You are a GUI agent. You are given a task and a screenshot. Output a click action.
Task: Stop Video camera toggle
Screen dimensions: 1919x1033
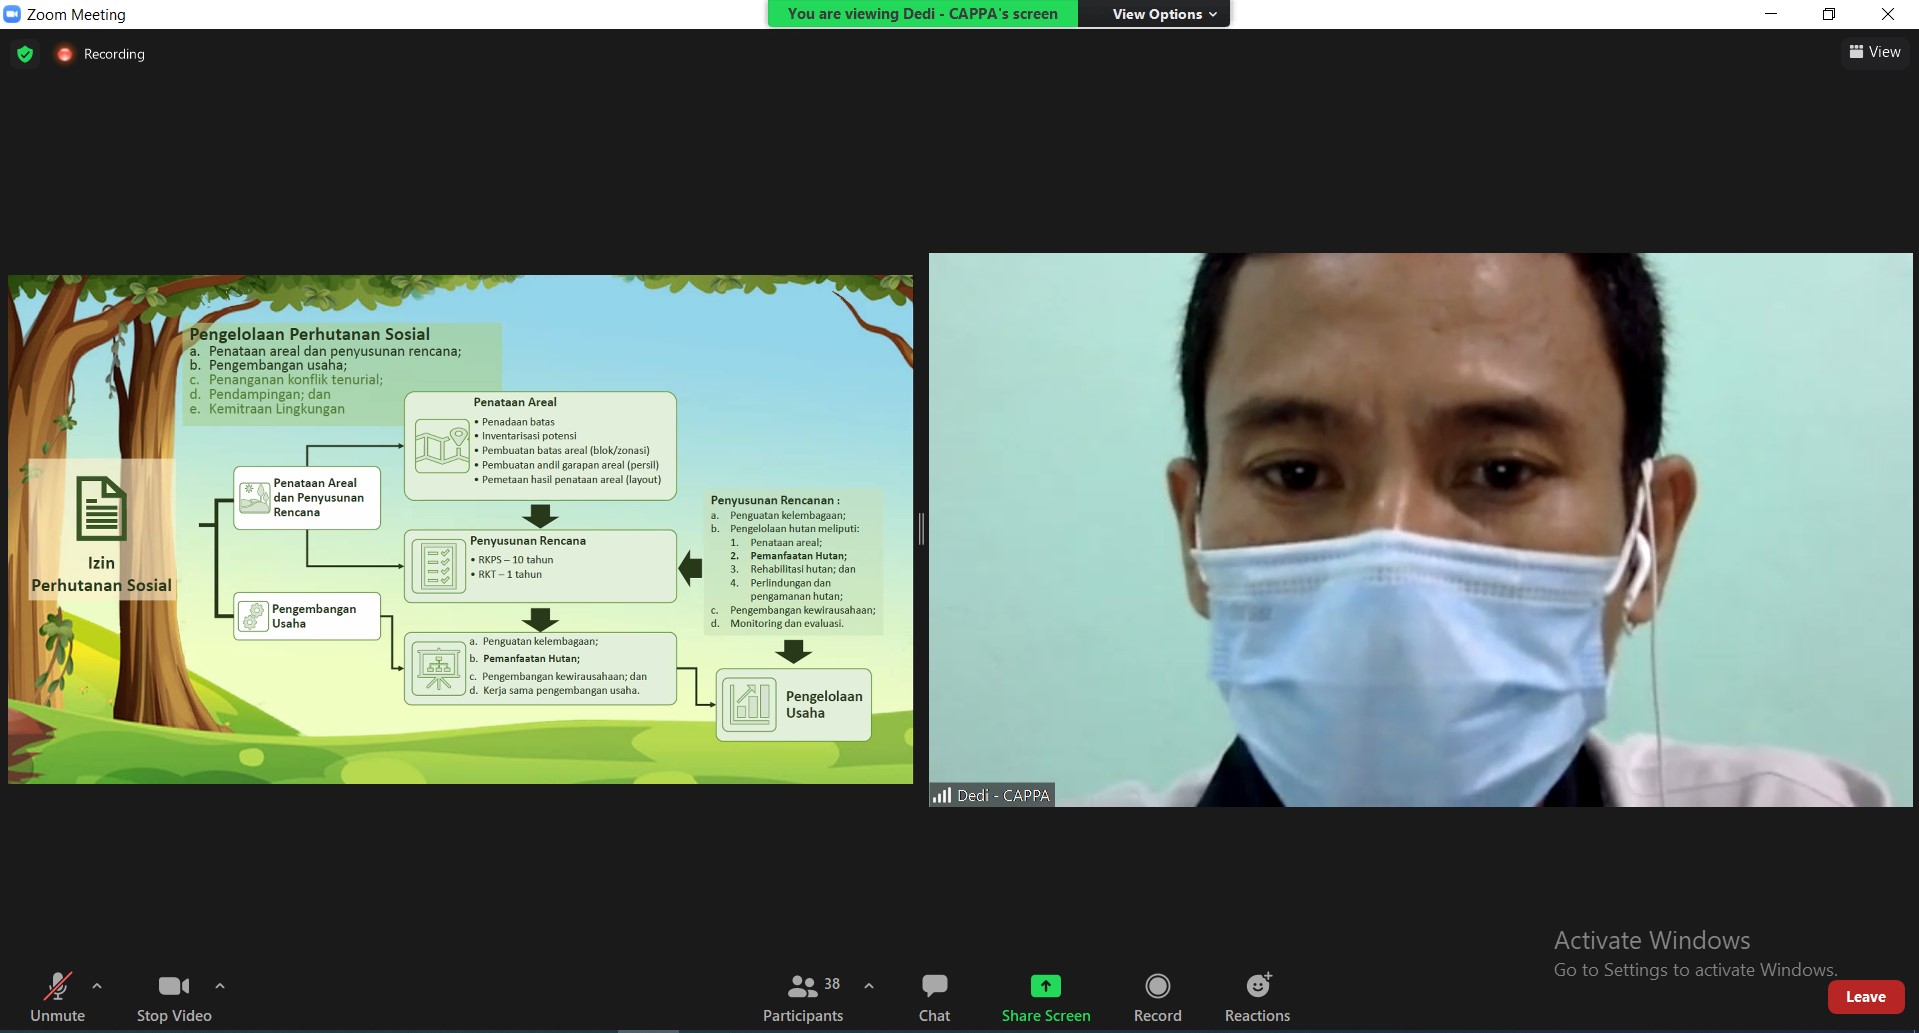pyautogui.click(x=174, y=998)
